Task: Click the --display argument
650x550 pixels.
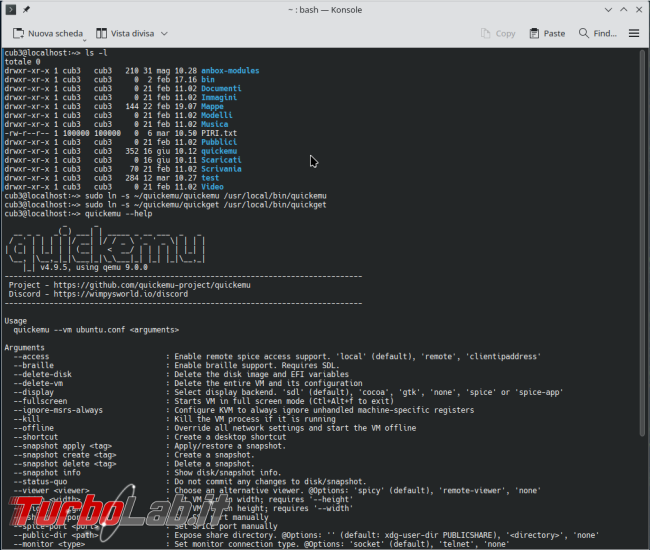Action: click(34, 392)
